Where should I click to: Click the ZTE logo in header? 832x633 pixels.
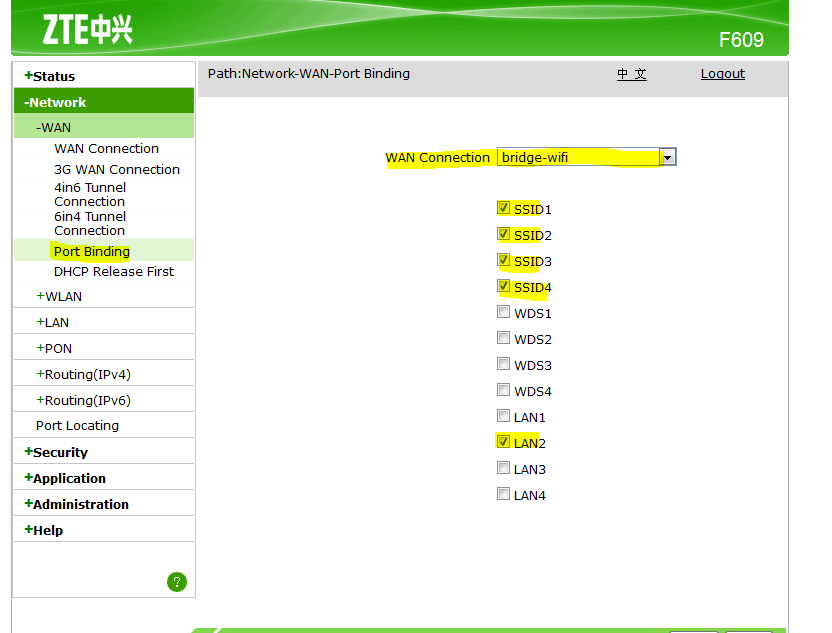tap(88, 29)
